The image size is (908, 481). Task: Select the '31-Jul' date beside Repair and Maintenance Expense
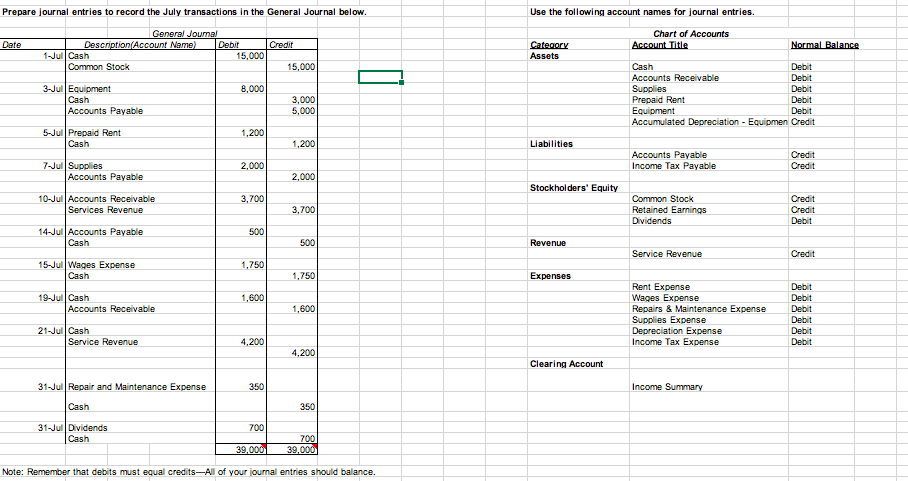(52, 387)
